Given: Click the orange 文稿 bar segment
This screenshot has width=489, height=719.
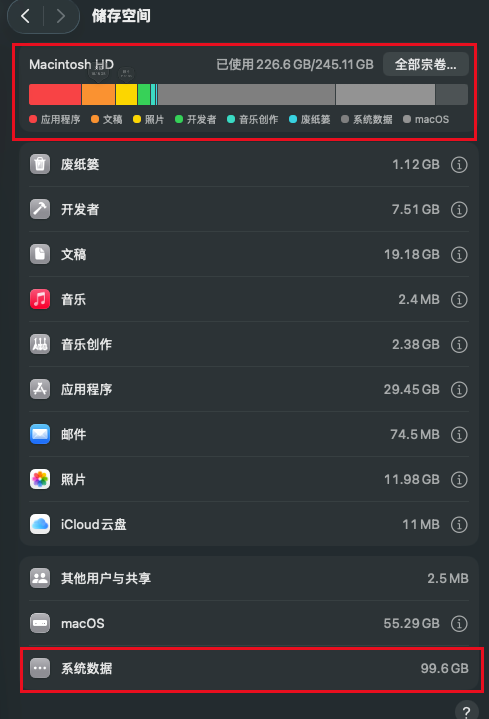Looking at the screenshot, I should click(98, 94).
